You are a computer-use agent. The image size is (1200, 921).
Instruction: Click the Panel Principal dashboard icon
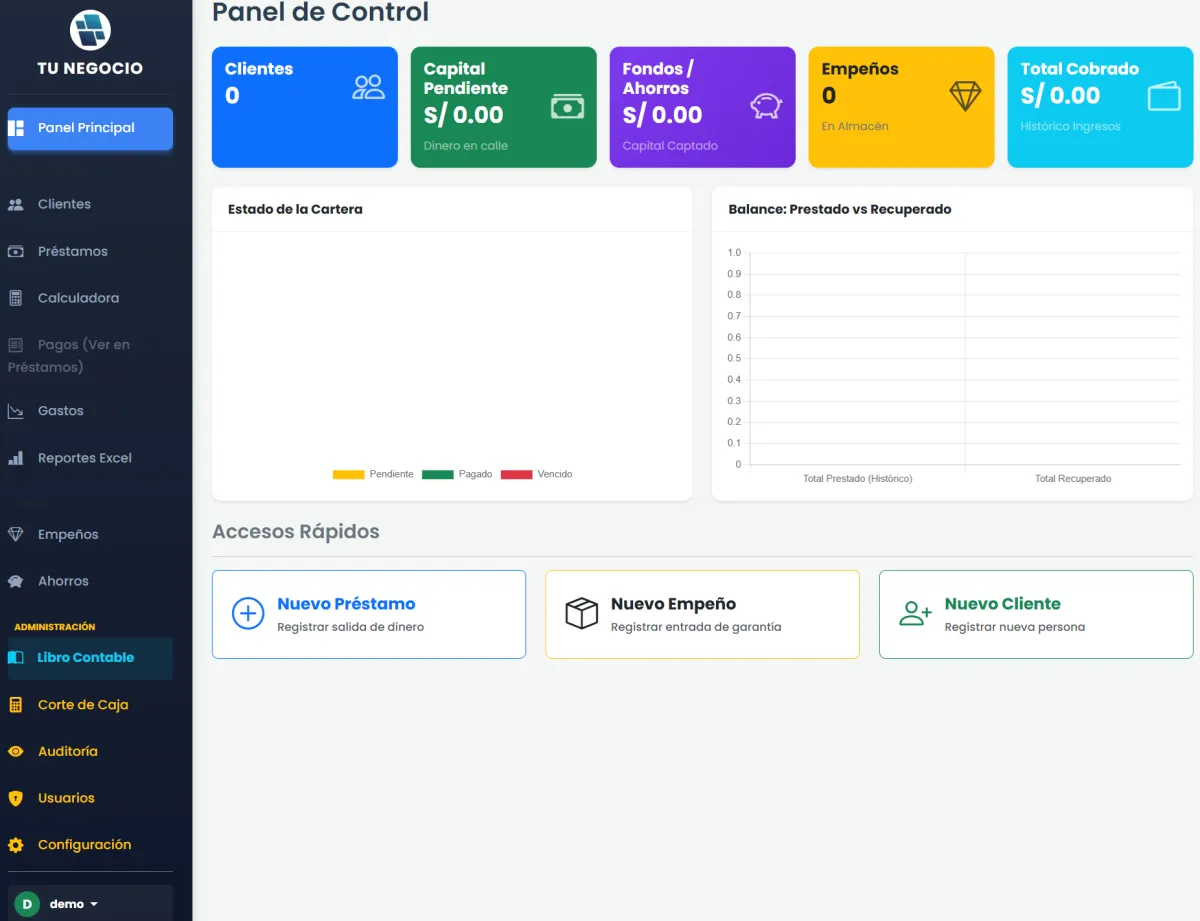point(16,128)
